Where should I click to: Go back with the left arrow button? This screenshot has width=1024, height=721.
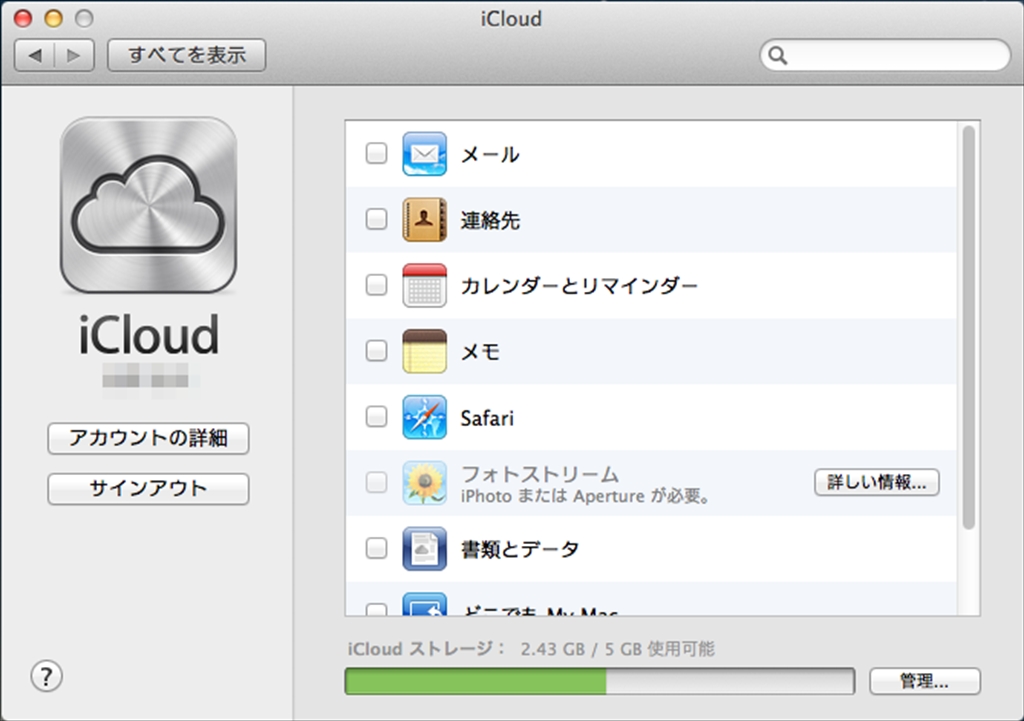[x=35, y=56]
